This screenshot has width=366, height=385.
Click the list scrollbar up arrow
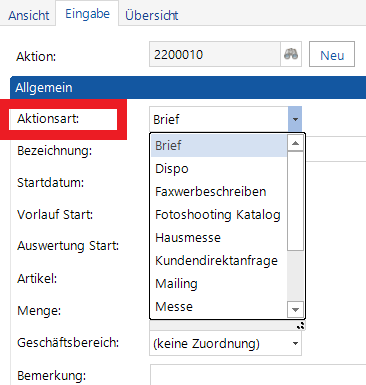pos(295,143)
